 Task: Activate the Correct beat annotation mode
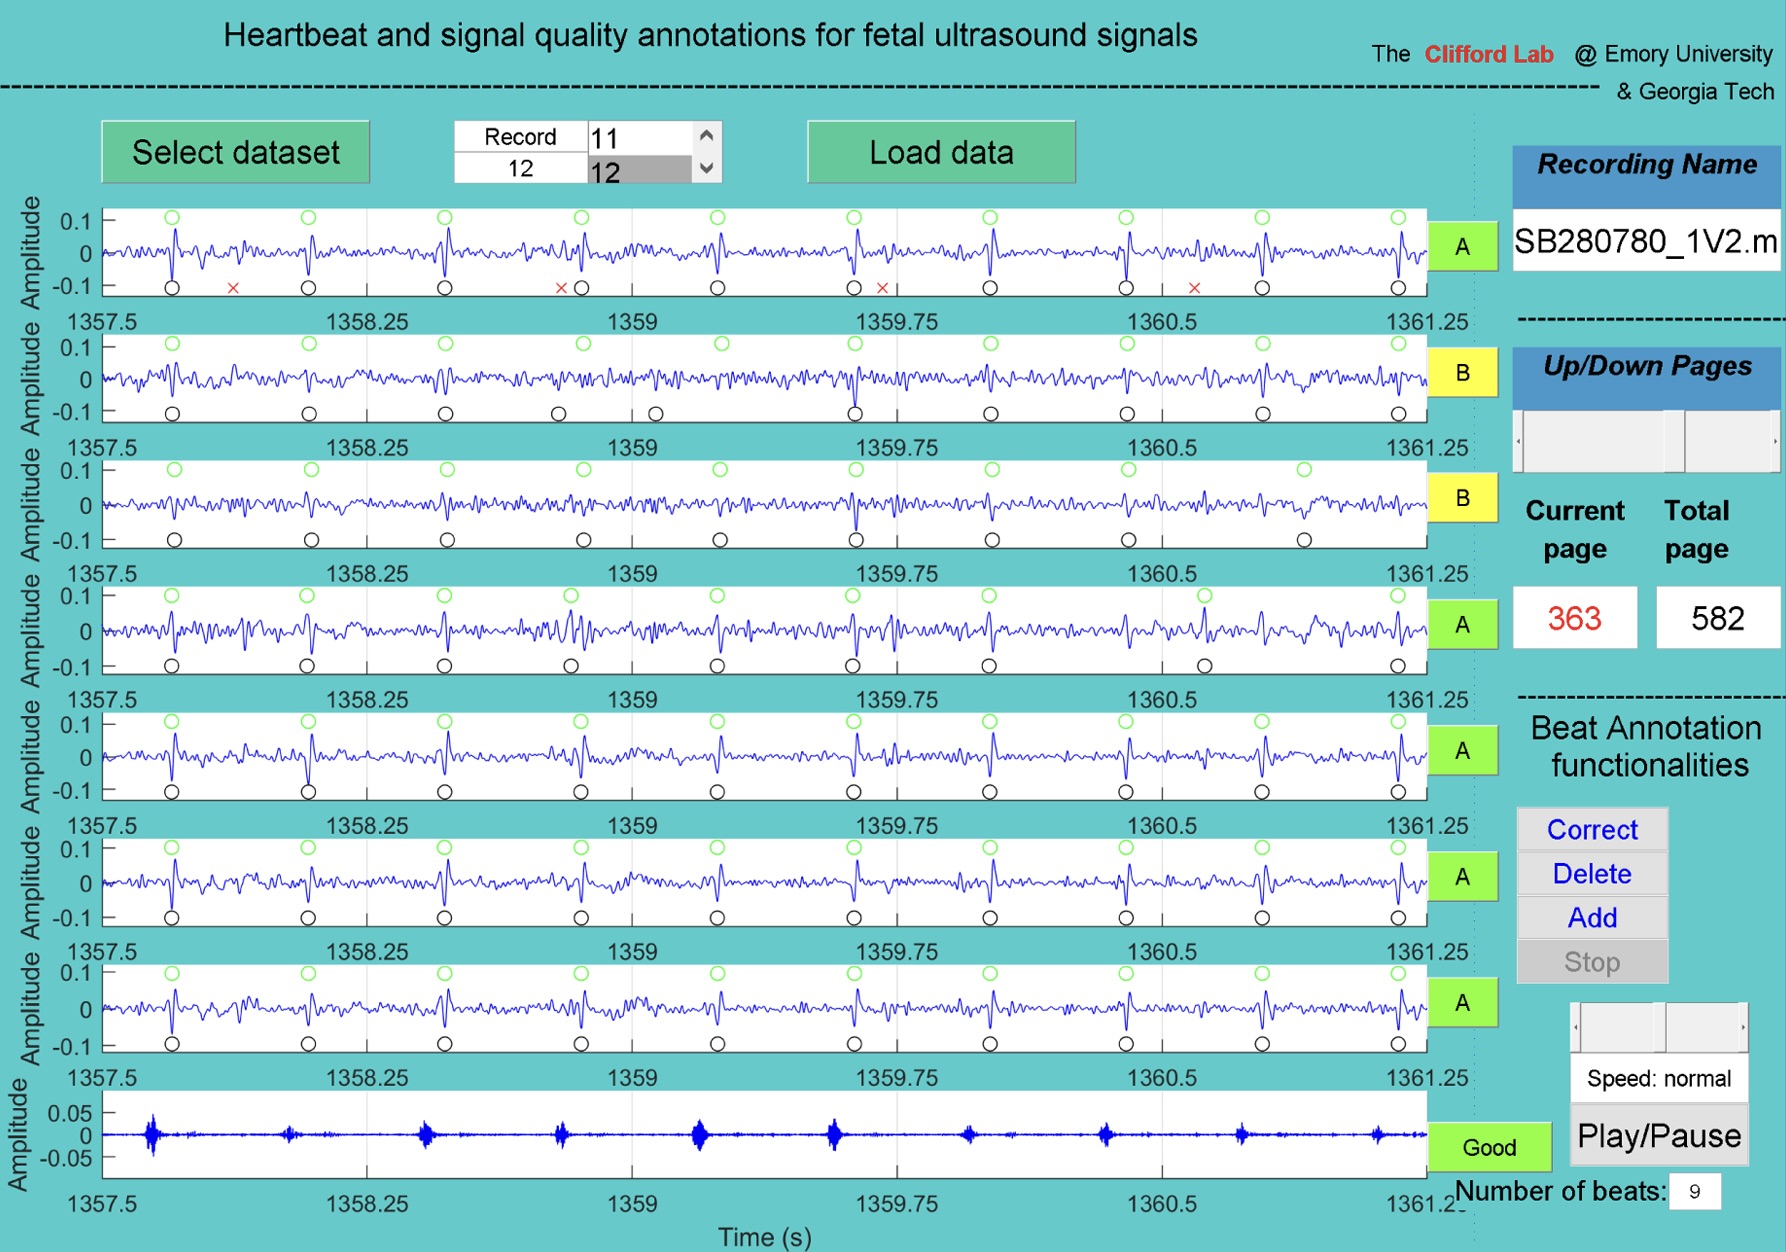click(1591, 830)
